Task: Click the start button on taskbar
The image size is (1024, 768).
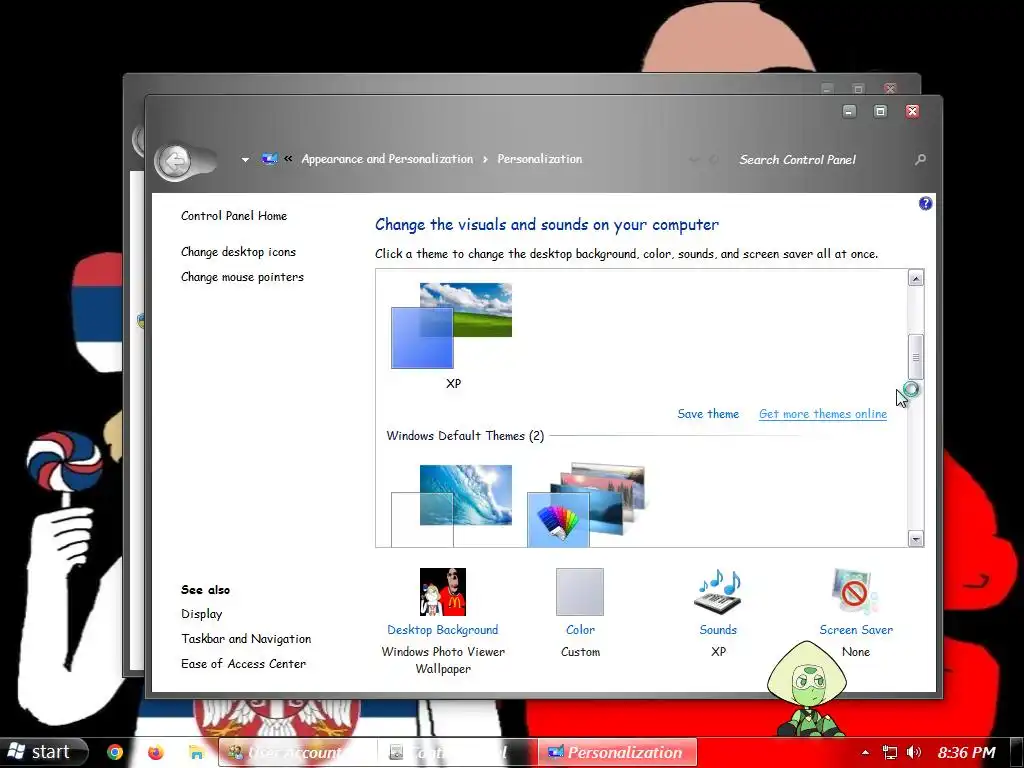Action: click(x=43, y=752)
